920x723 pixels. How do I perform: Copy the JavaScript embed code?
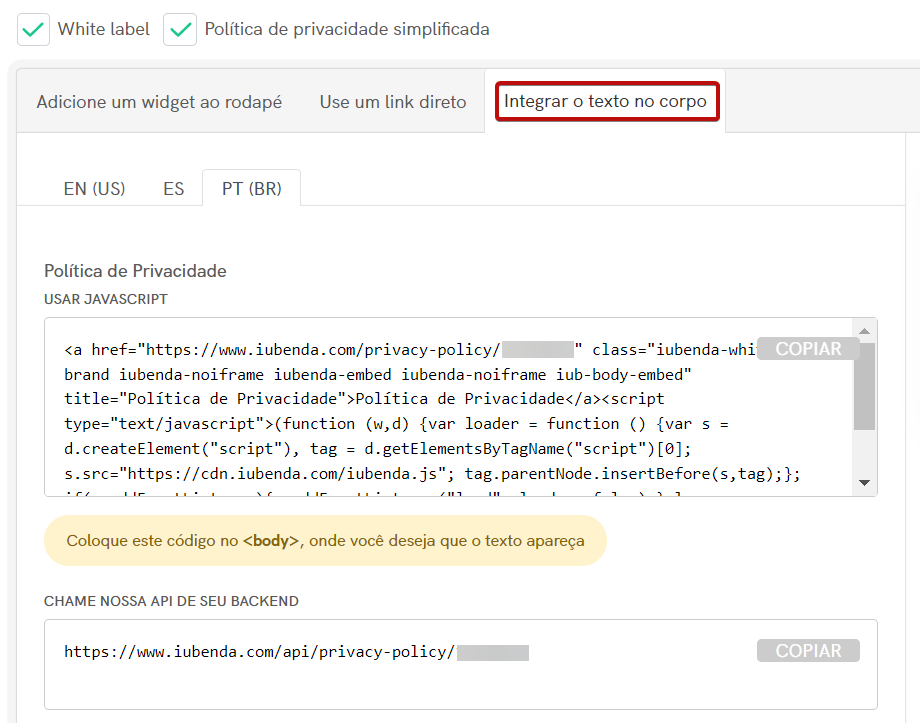point(810,348)
